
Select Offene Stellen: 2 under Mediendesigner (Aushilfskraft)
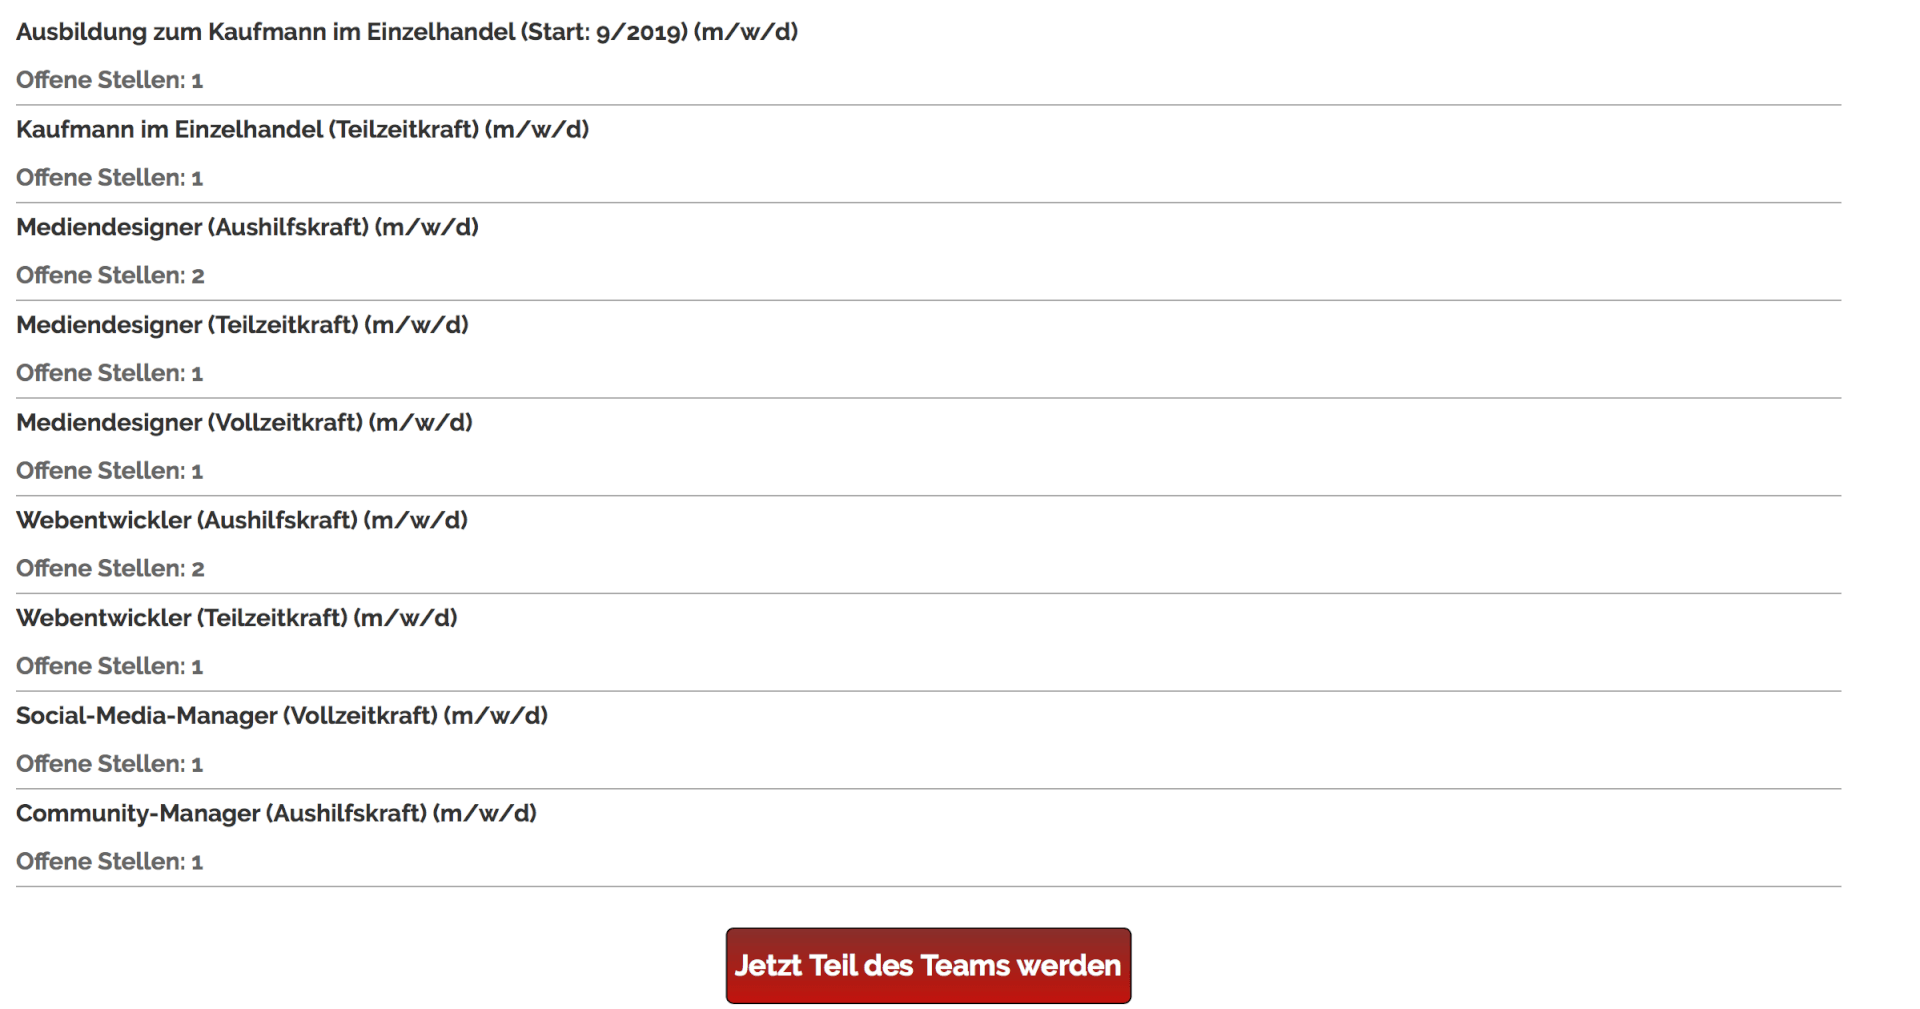click(110, 276)
